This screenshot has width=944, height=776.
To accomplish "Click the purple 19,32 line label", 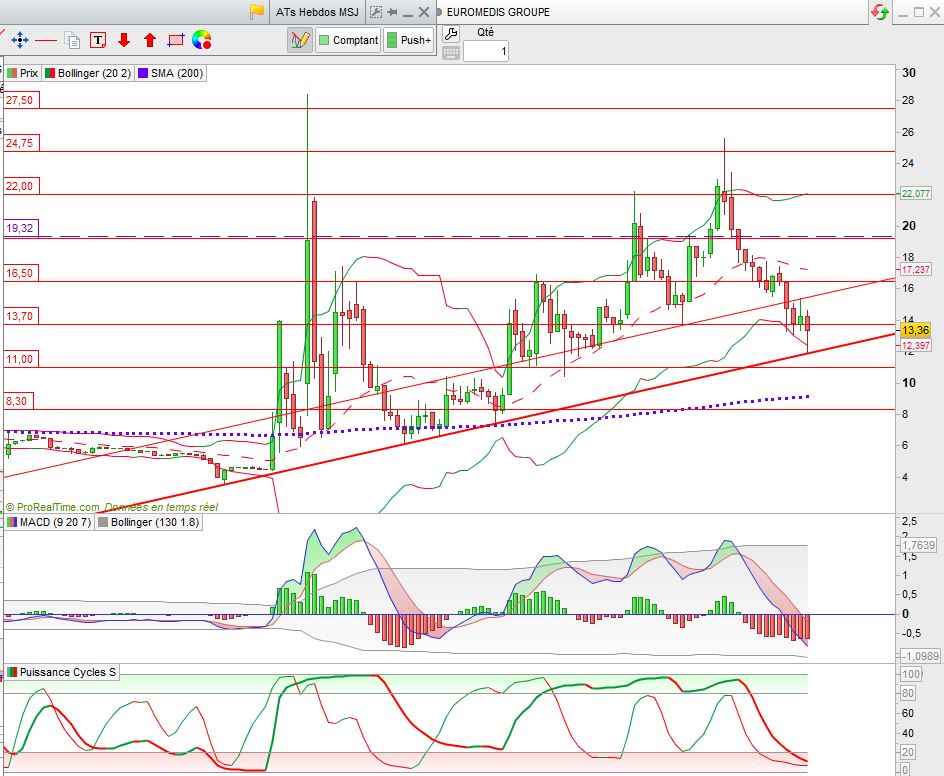I will click(x=20, y=228).
